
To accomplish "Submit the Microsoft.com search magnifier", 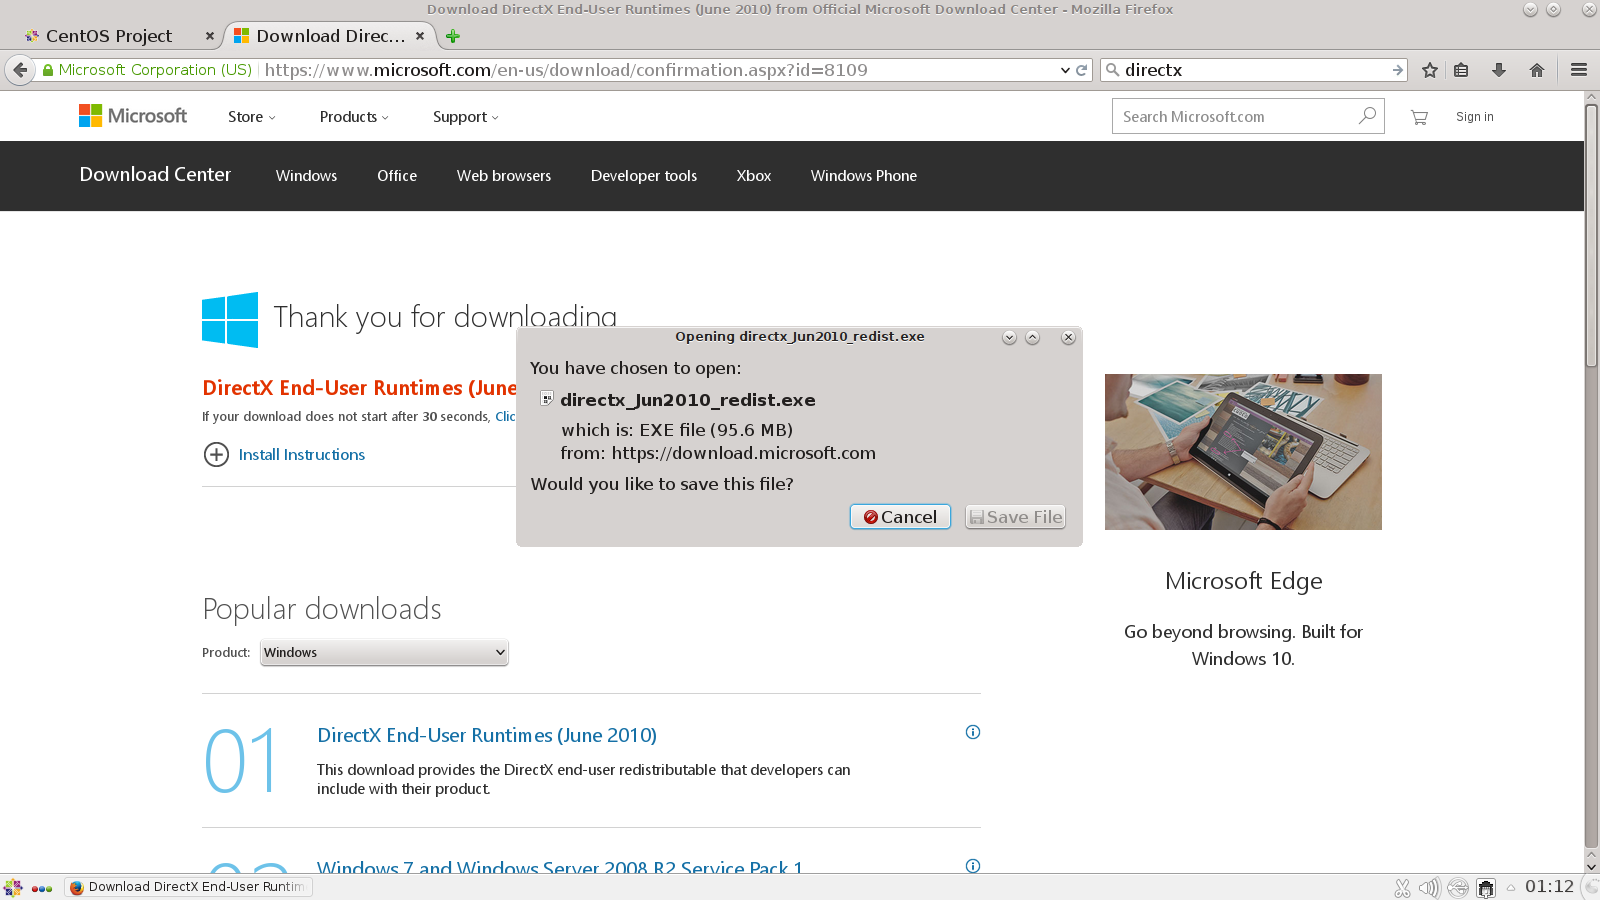I will coord(1367,116).
